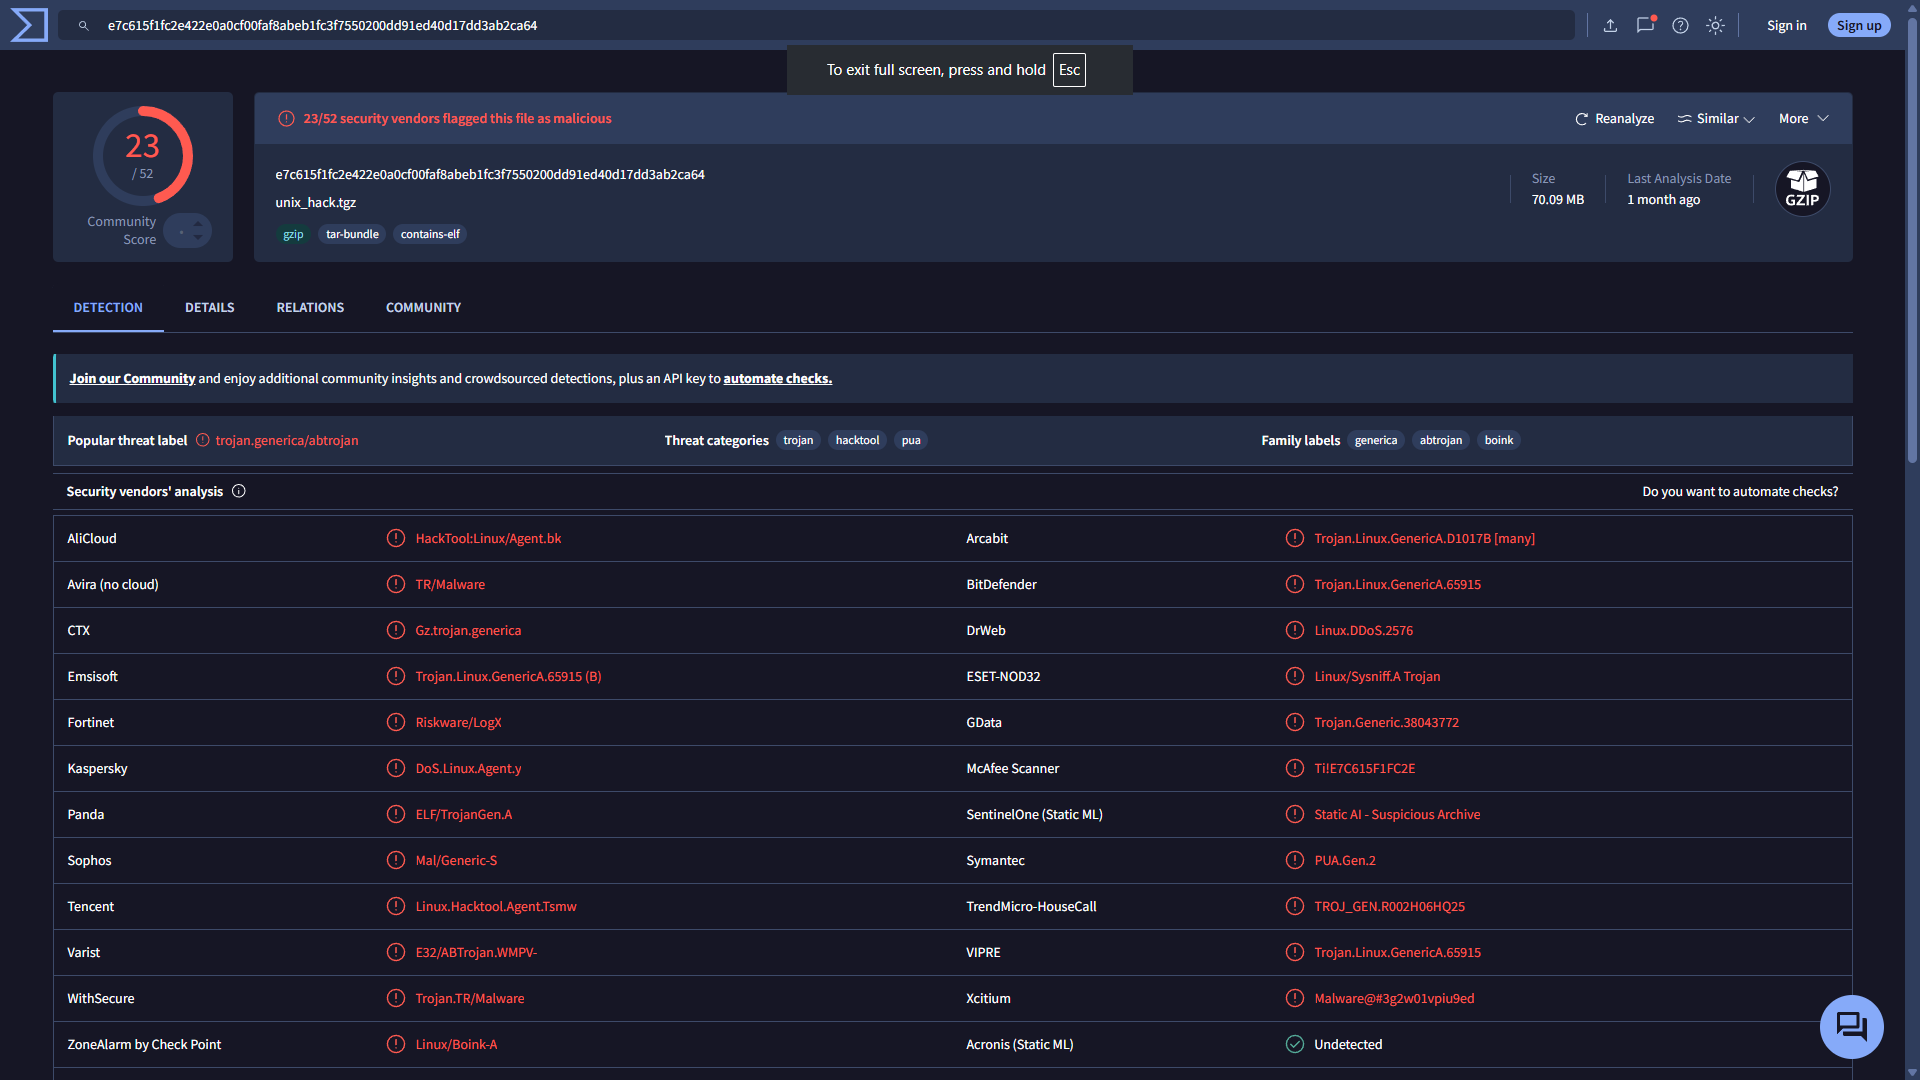The image size is (1920, 1080).
Task: Click the green check icon beside Undetected
Action: pyautogui.click(x=1295, y=1044)
